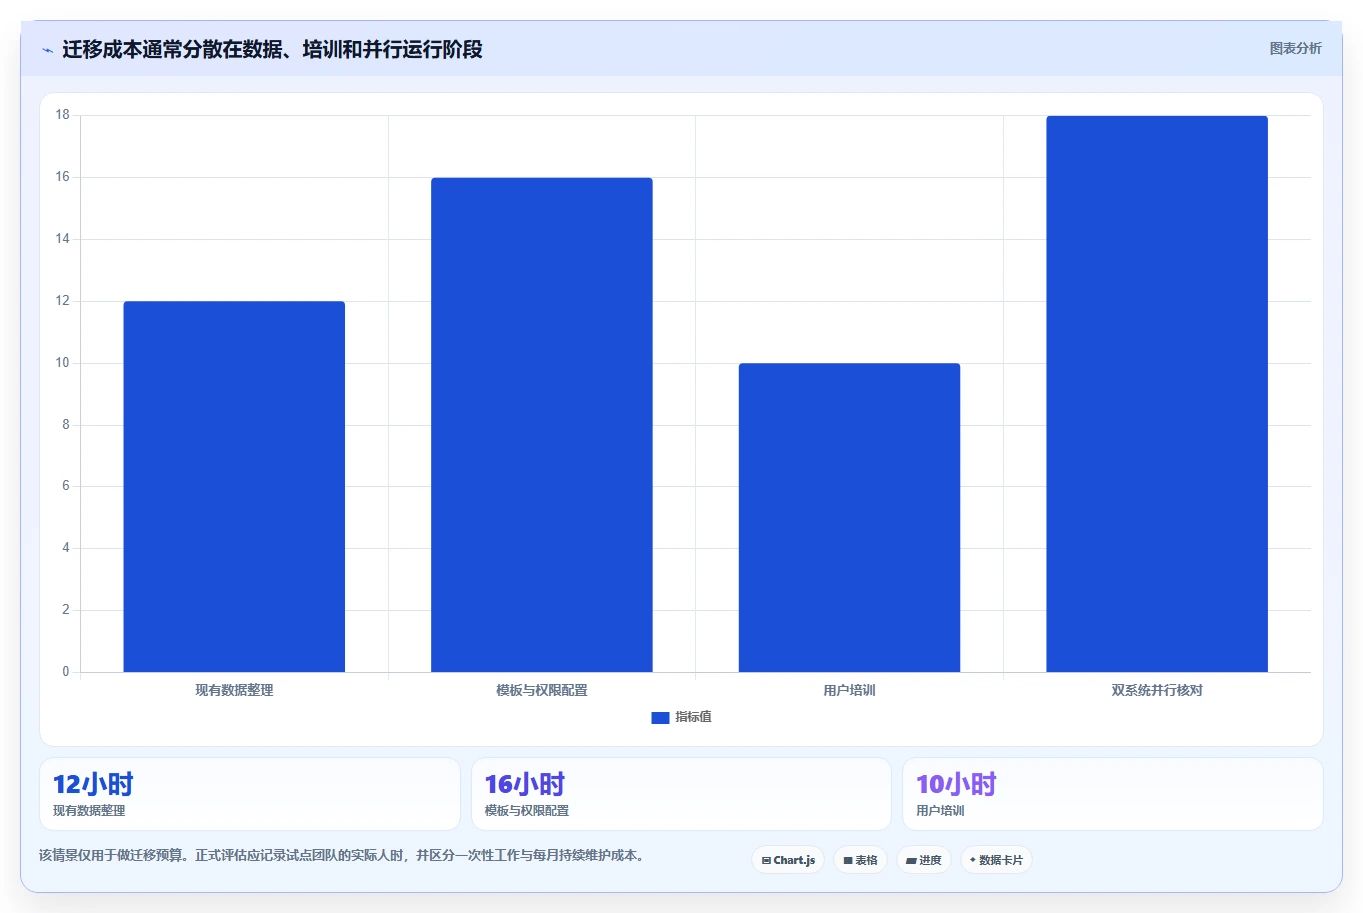Click the 现有数据整理 bar in the chart
Viewport: 1363px width, 913px height.
tap(234, 486)
